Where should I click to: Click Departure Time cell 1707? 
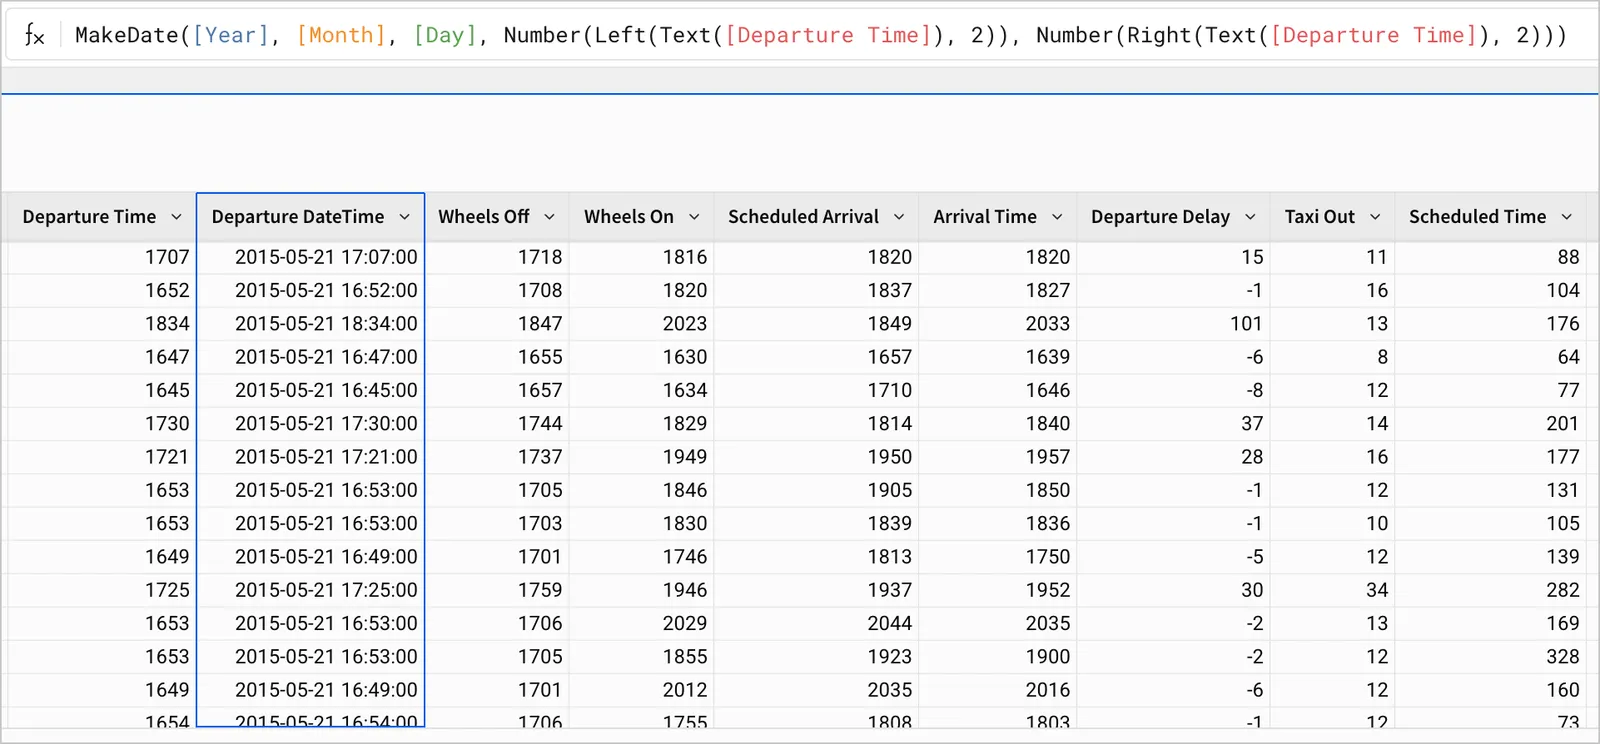[x=101, y=257]
